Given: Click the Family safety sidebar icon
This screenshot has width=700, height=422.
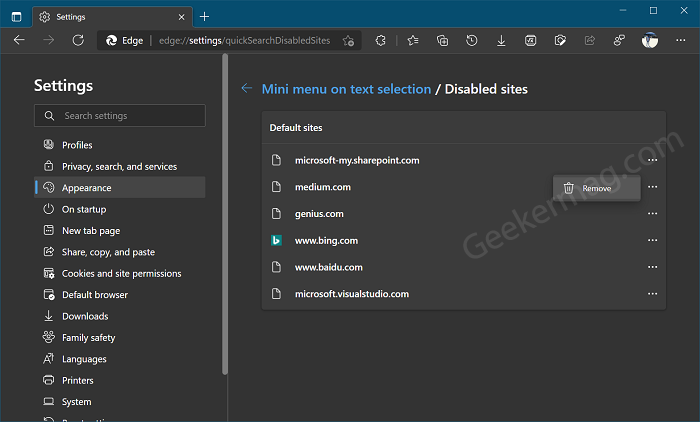Looking at the screenshot, I should [49, 337].
